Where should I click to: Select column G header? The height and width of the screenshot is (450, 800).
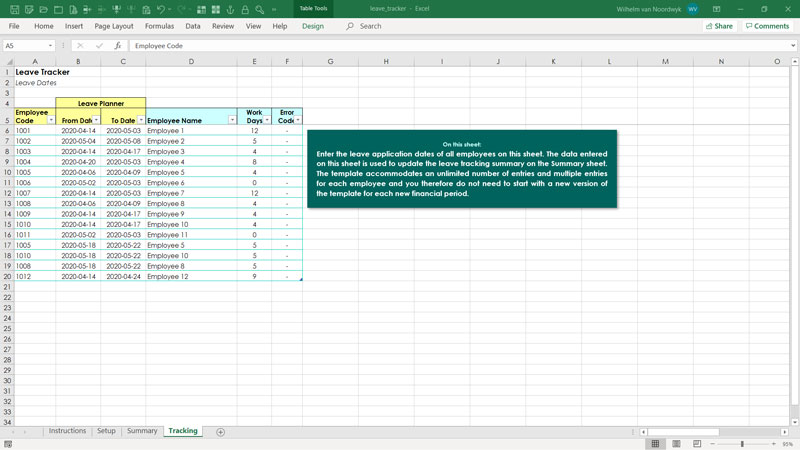point(330,61)
